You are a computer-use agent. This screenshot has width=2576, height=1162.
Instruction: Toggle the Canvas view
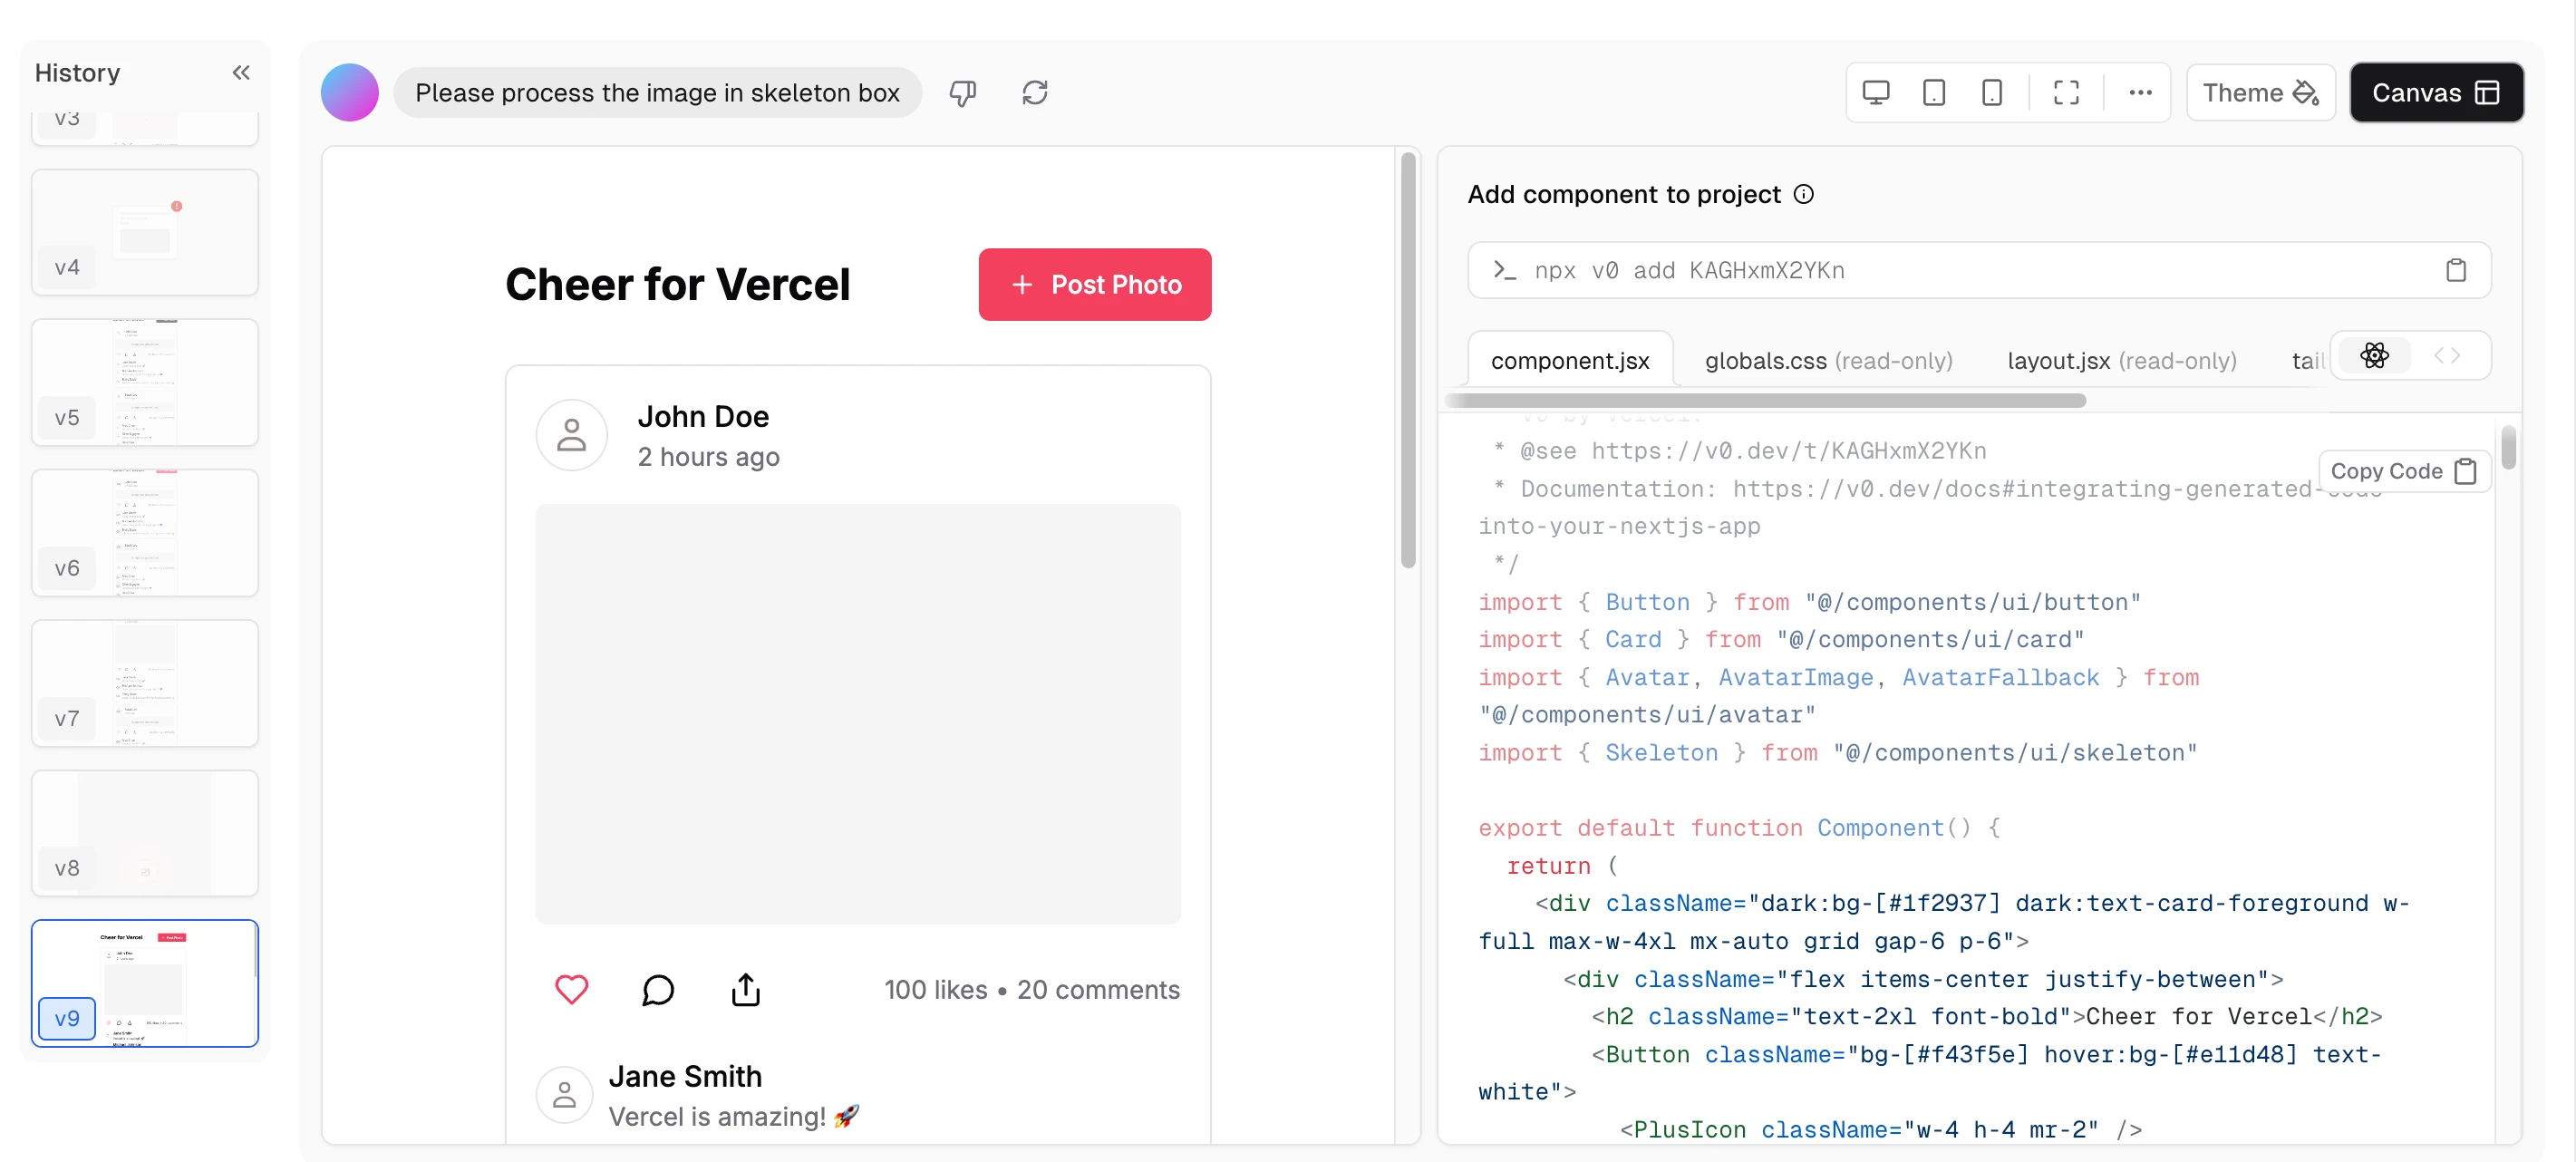tap(2436, 93)
